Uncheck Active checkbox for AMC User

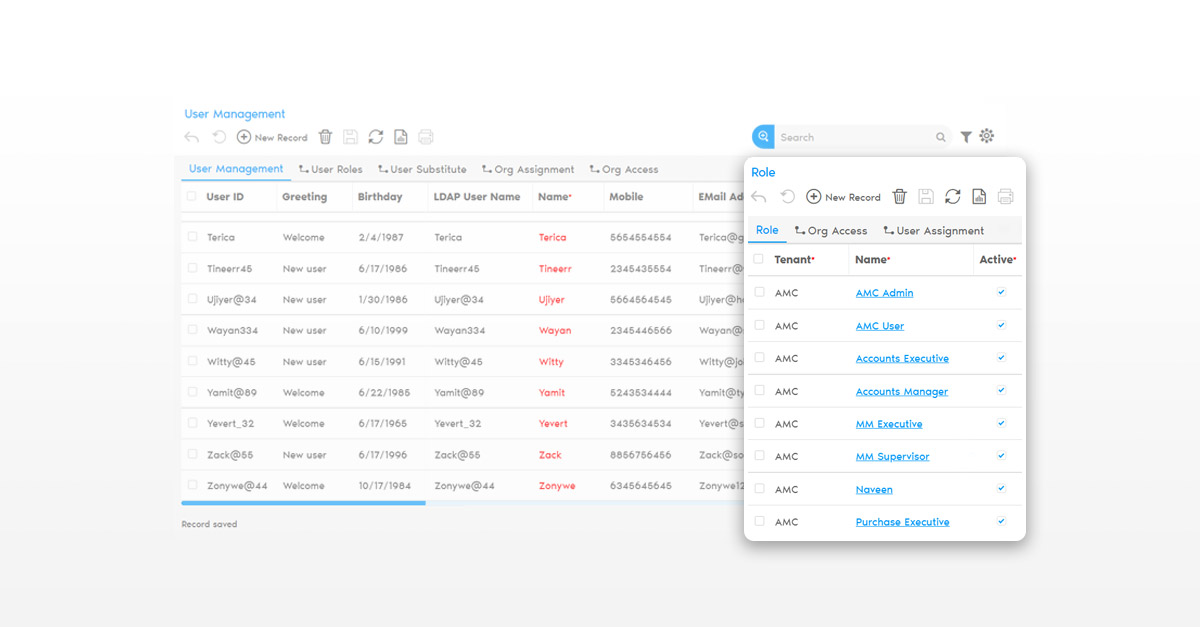(1001, 325)
